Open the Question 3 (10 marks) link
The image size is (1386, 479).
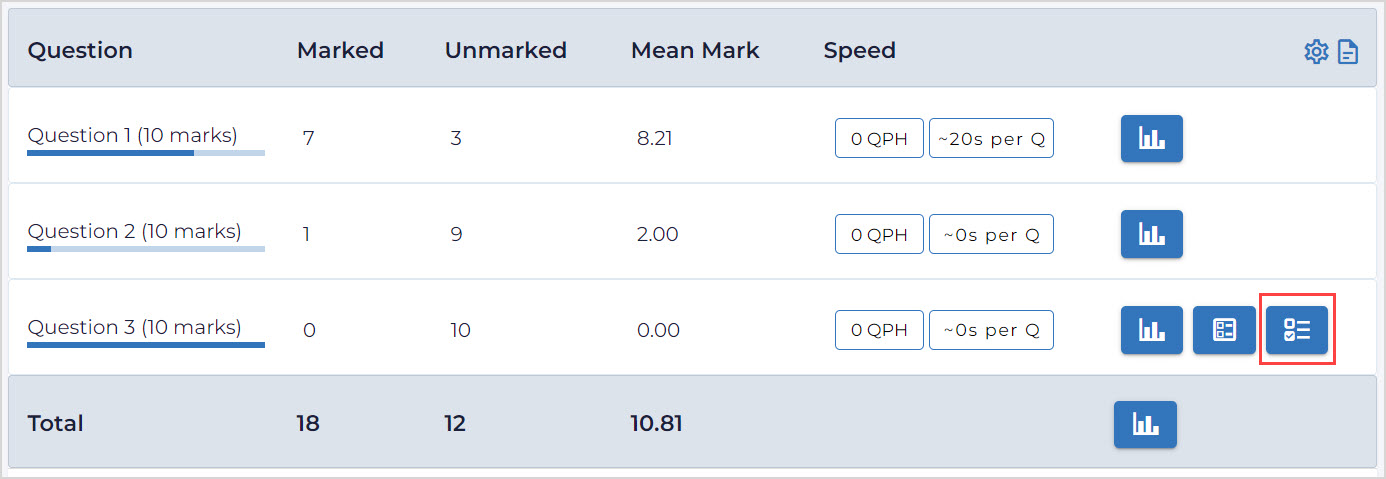[134, 327]
